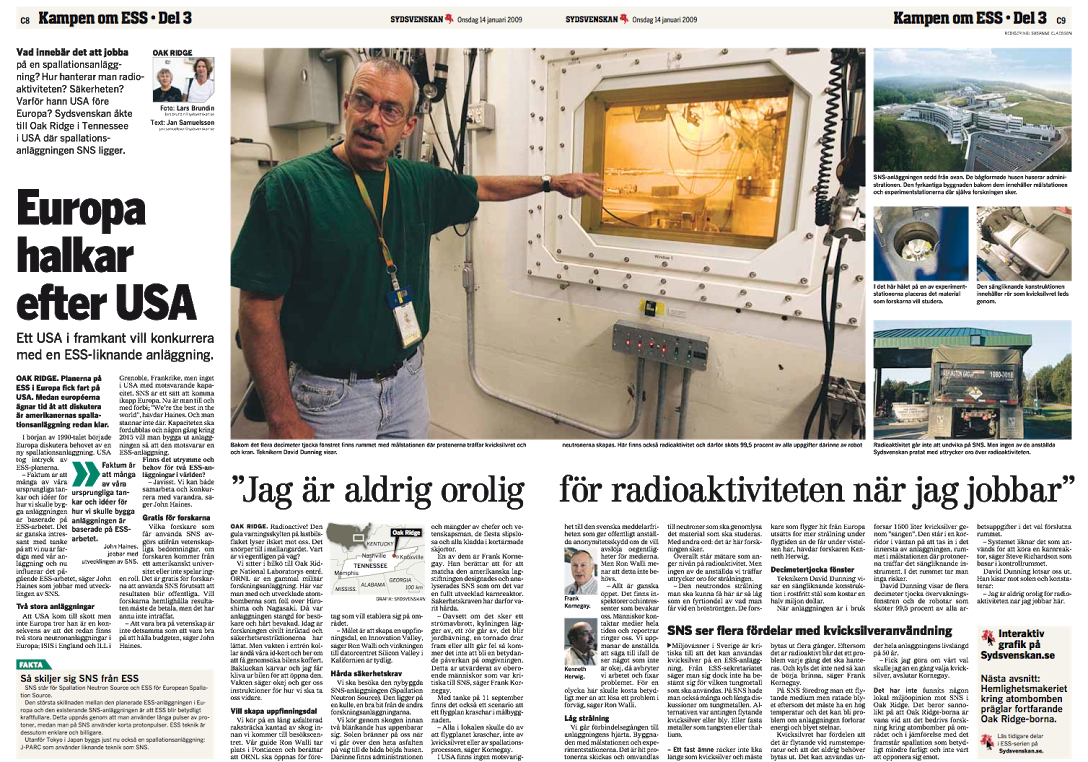
Task: Click the fact box title 'Så skiljer sig SNS från ESS'
Action: coord(79,679)
